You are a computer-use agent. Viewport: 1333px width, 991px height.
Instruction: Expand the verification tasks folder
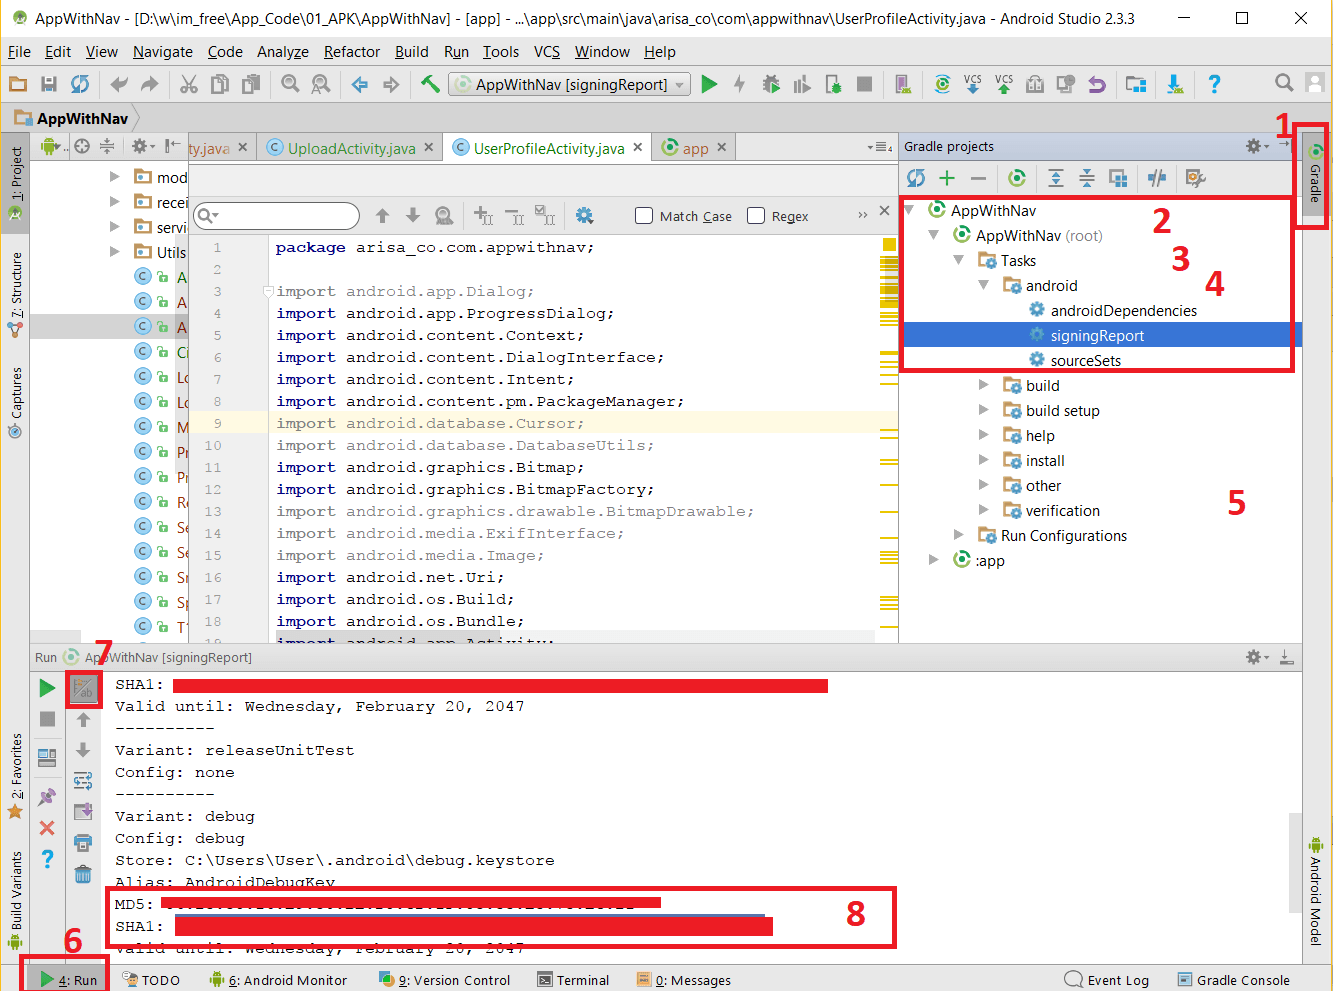[984, 511]
